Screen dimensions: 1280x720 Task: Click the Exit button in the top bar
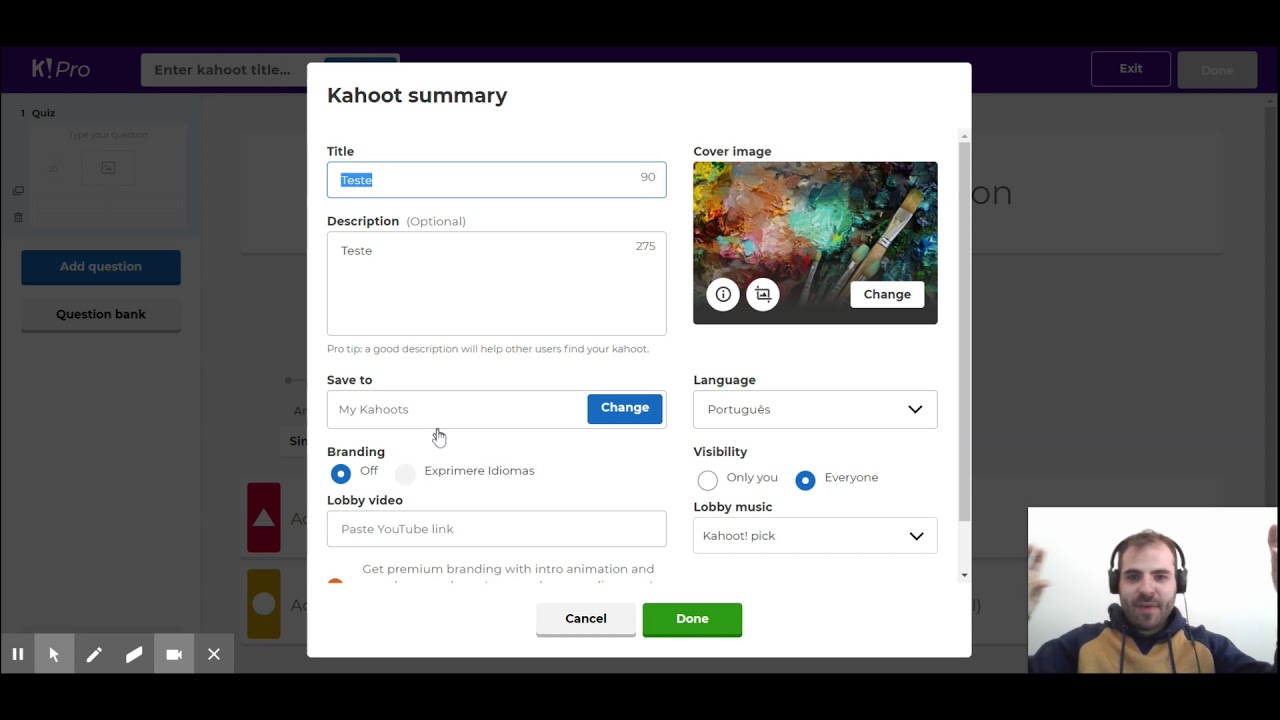point(1131,69)
